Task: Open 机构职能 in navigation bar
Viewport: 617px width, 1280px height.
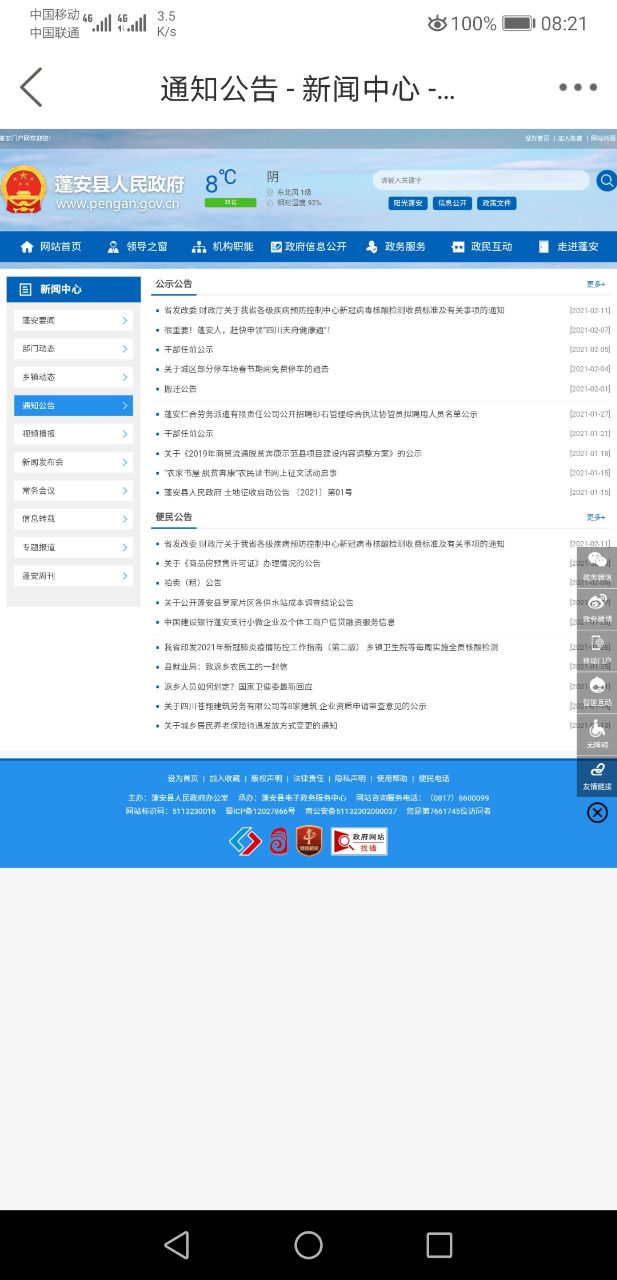Action: (x=222, y=247)
